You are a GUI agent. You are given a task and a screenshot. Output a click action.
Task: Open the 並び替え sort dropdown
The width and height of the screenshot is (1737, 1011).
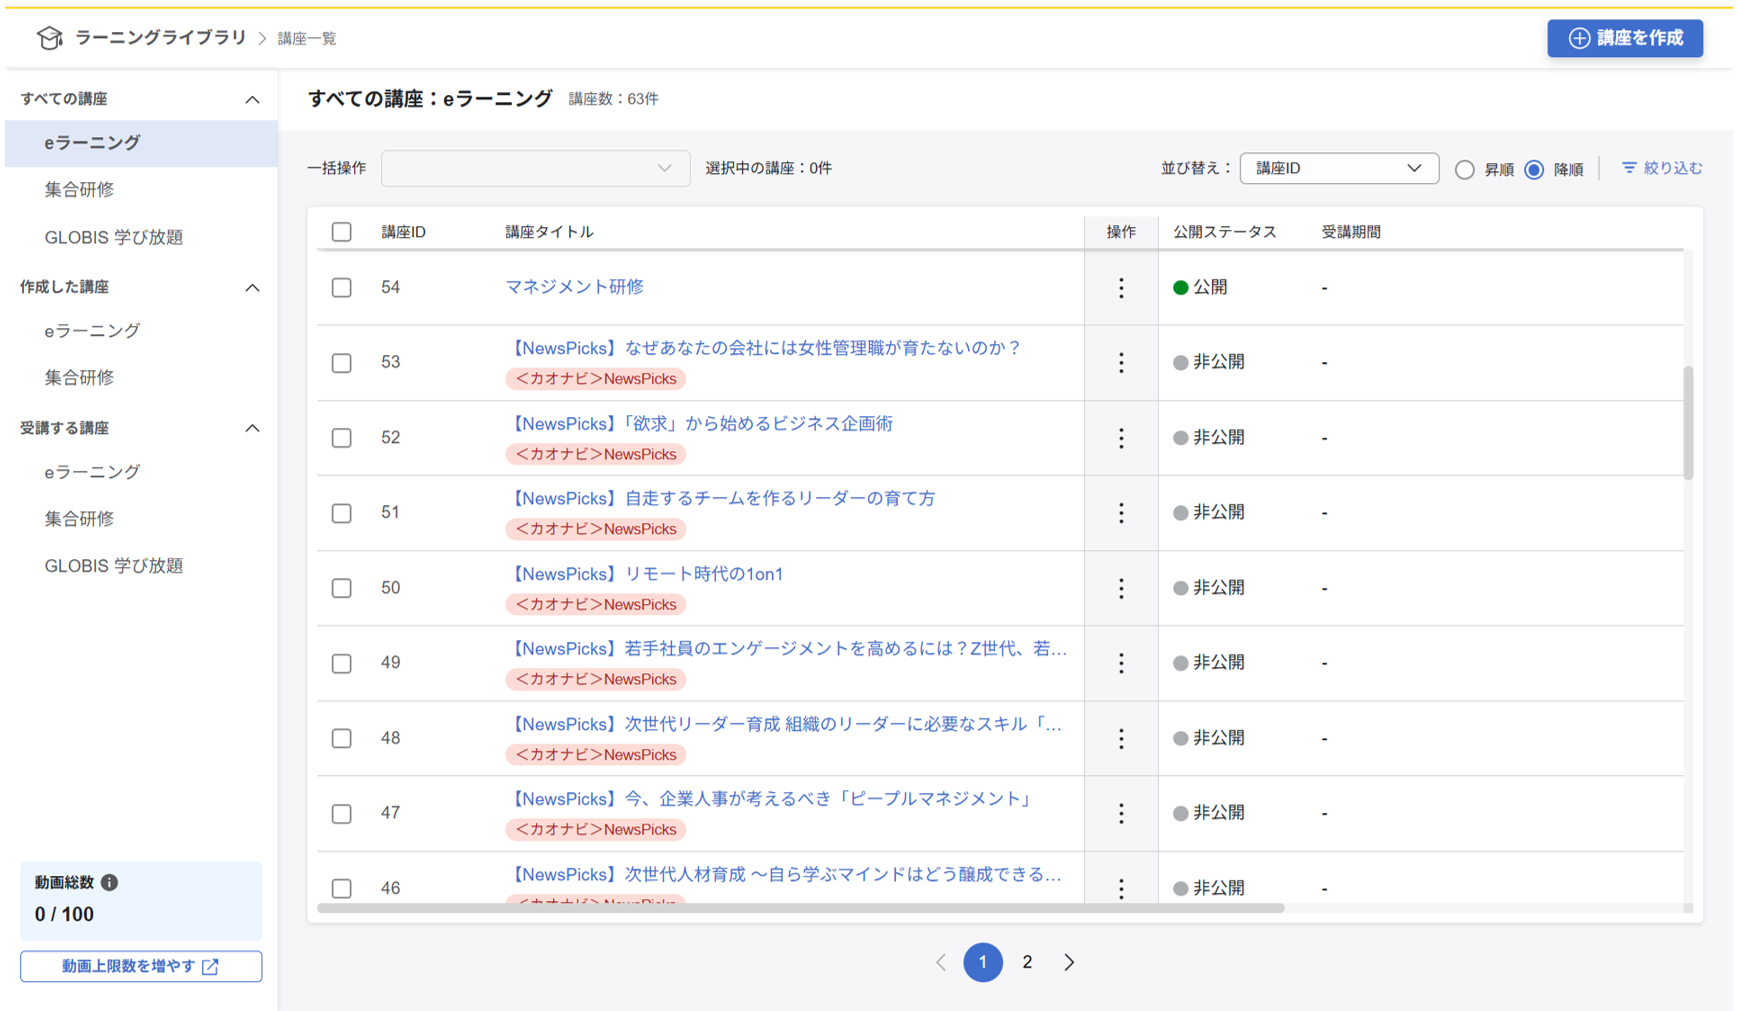pyautogui.click(x=1339, y=168)
